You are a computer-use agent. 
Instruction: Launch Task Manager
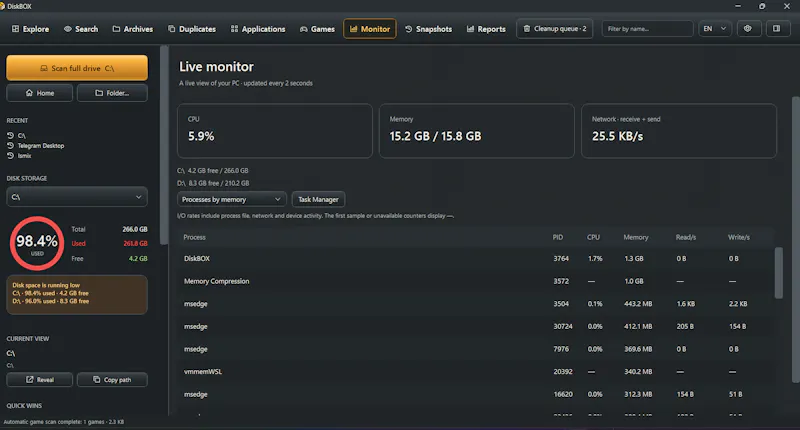(318, 199)
